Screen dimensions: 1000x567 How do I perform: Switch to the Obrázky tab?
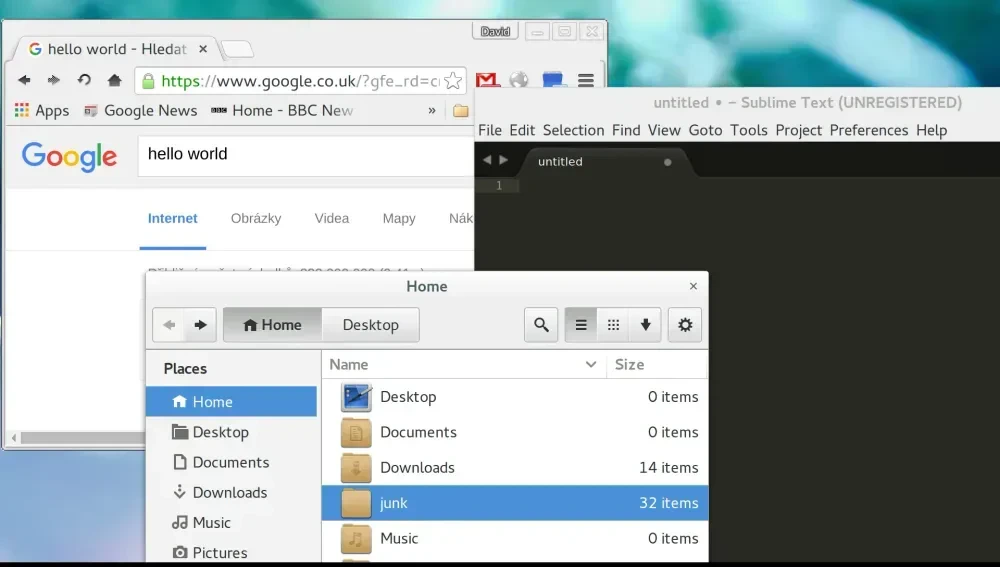tap(256, 219)
